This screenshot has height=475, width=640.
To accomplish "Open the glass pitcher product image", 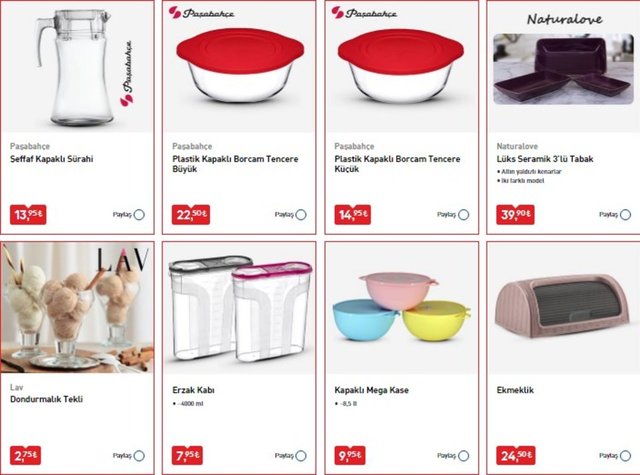I will pyautogui.click(x=73, y=67).
